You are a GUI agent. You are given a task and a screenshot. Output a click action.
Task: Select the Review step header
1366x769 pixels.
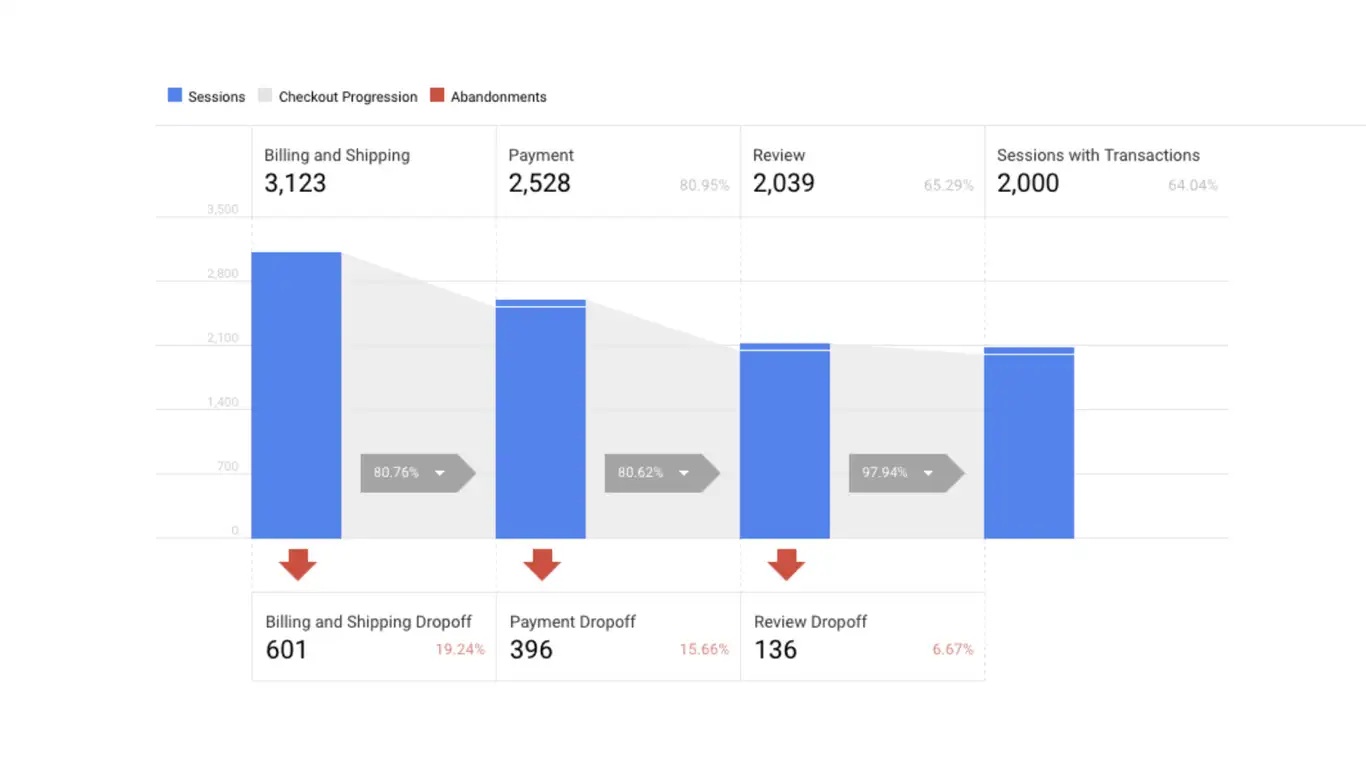point(779,156)
